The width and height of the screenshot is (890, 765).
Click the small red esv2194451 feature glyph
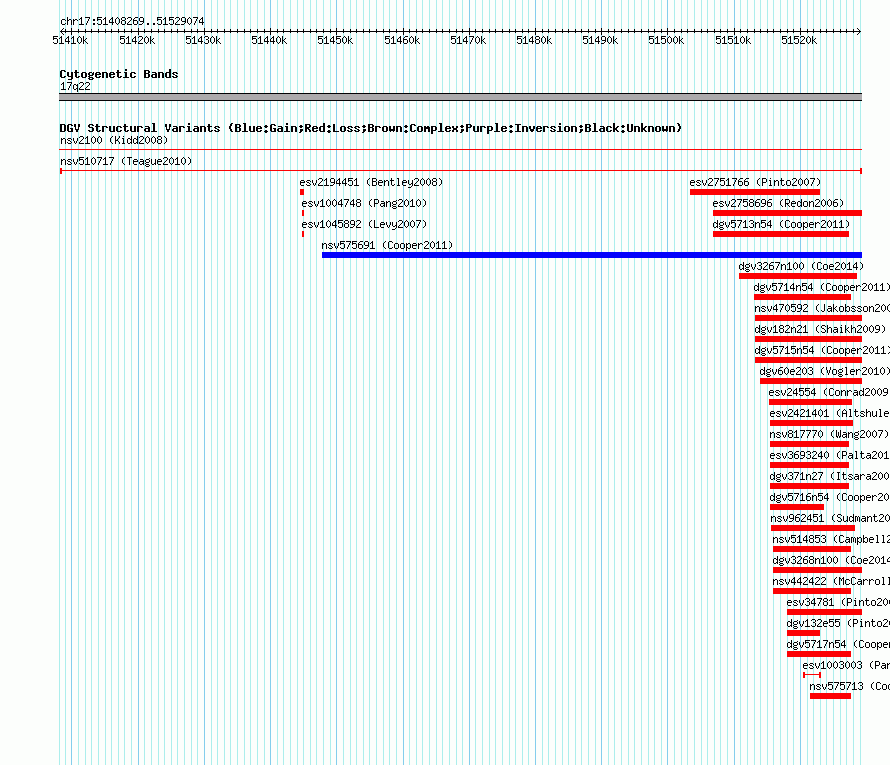click(302, 192)
